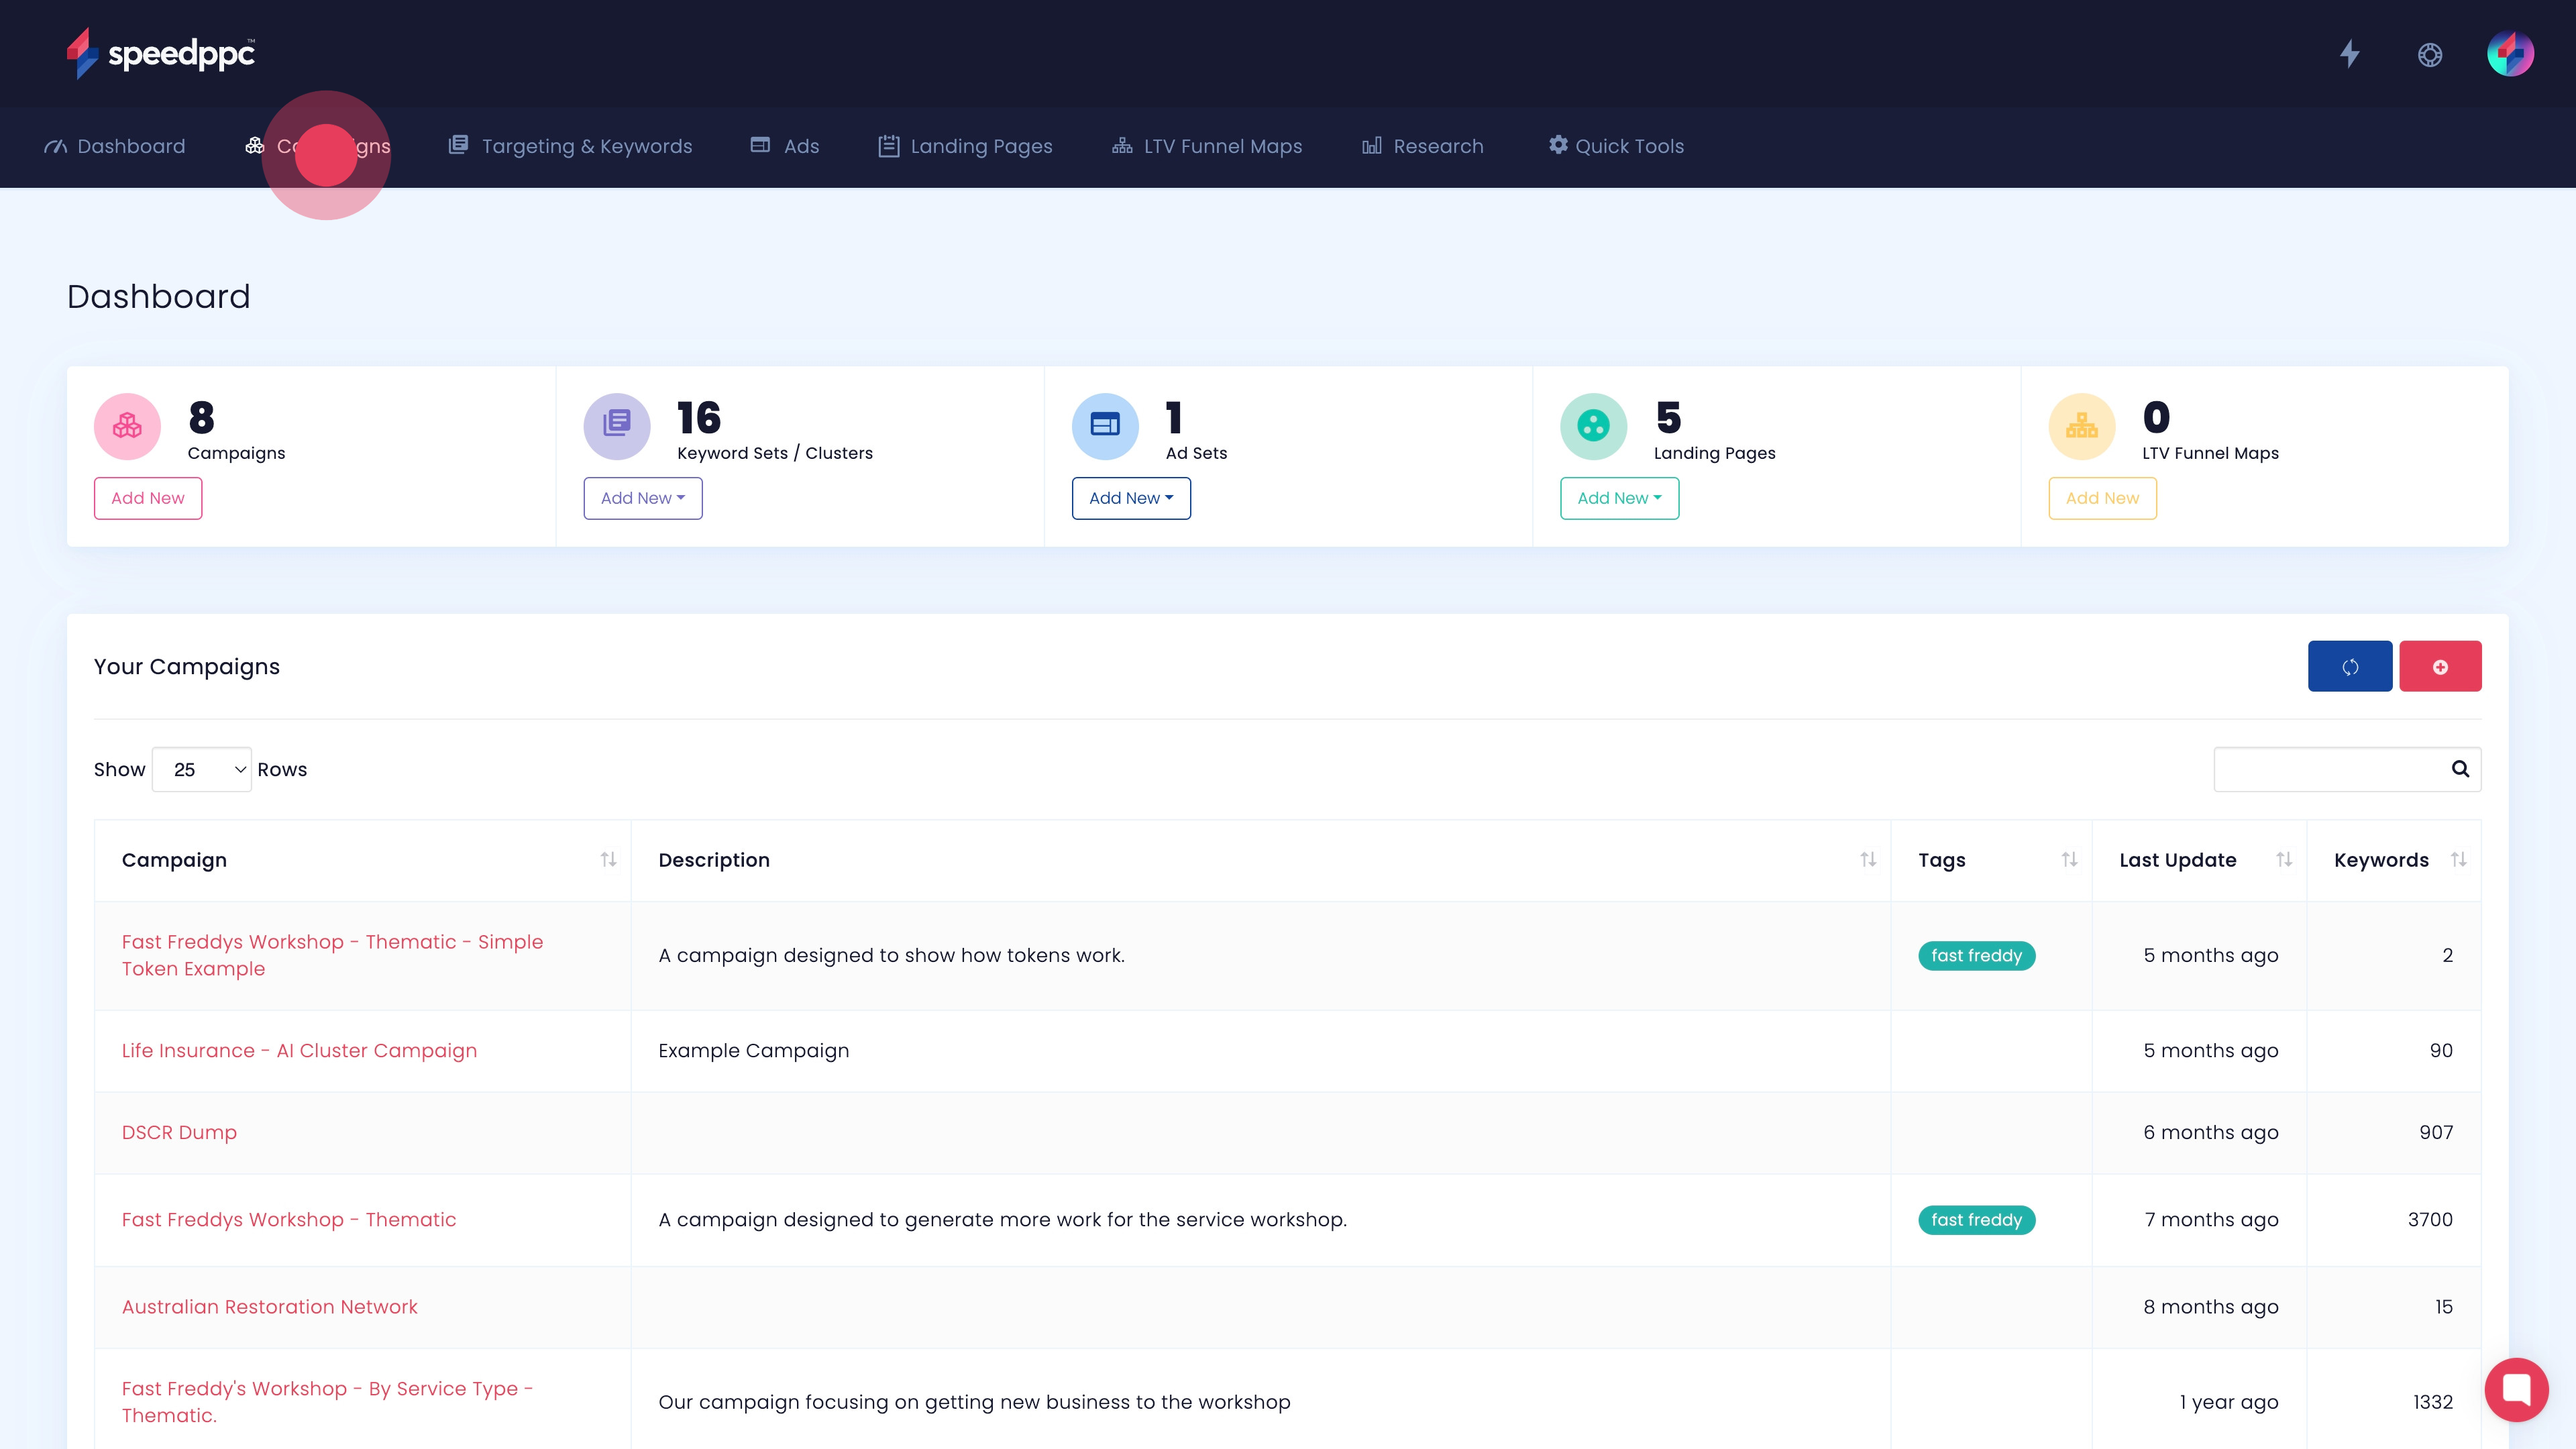Click the lightning bolt icon in header
The image size is (2576, 1449).
point(2350,54)
